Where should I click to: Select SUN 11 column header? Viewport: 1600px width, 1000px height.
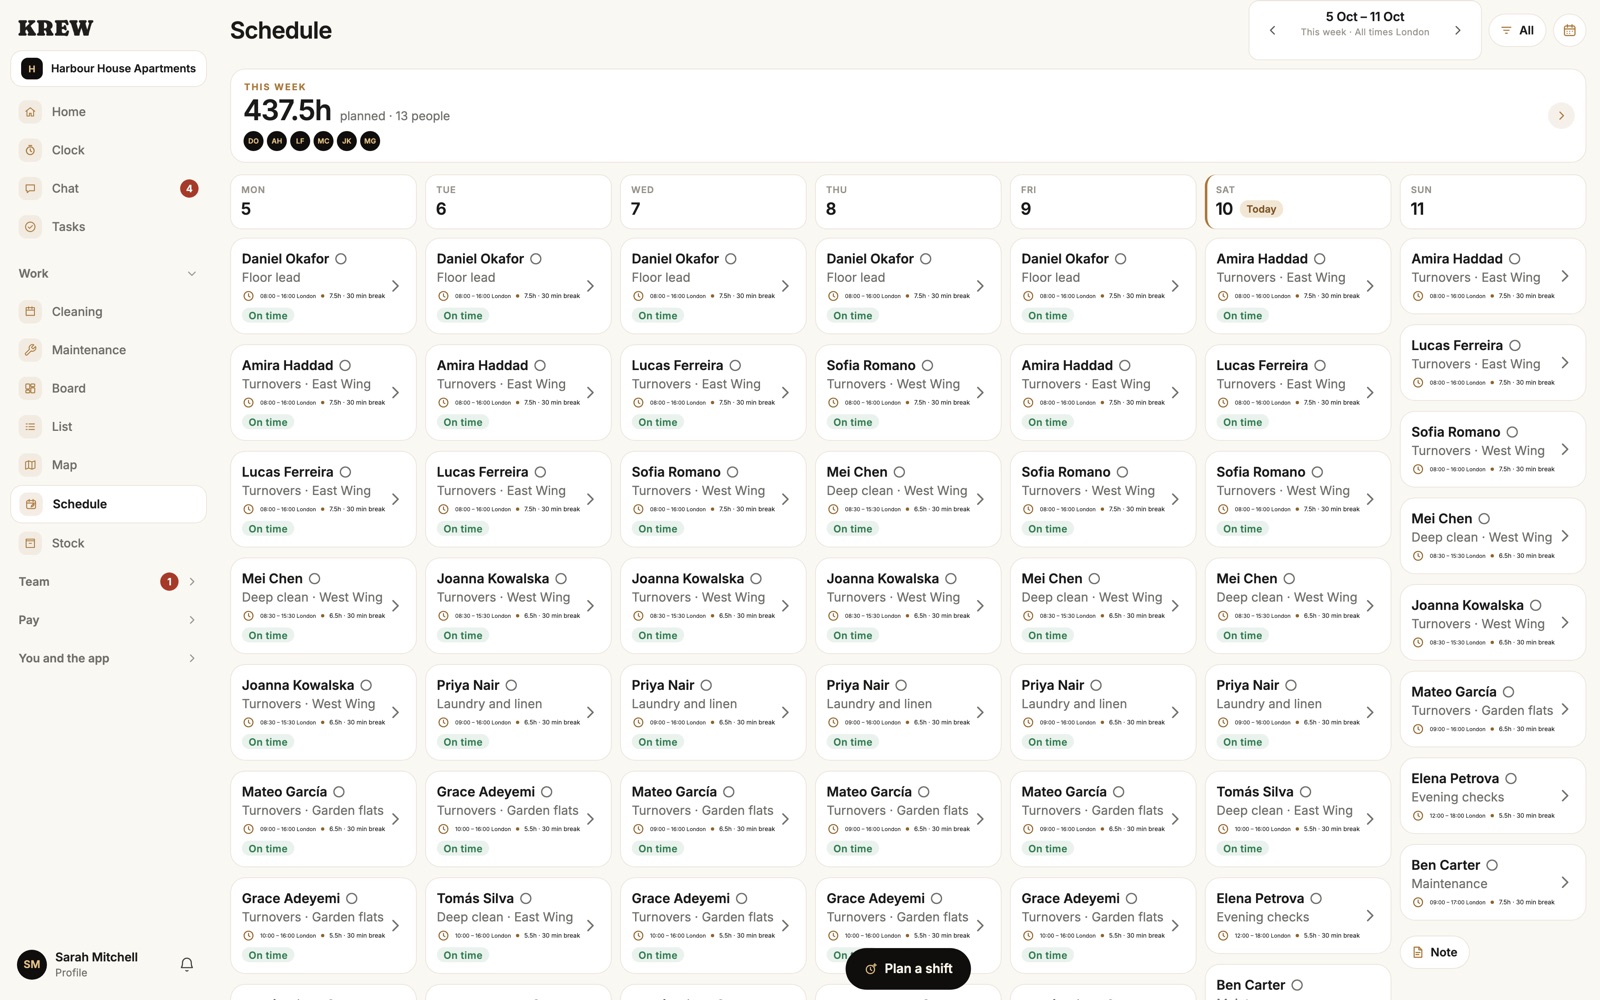click(1492, 202)
